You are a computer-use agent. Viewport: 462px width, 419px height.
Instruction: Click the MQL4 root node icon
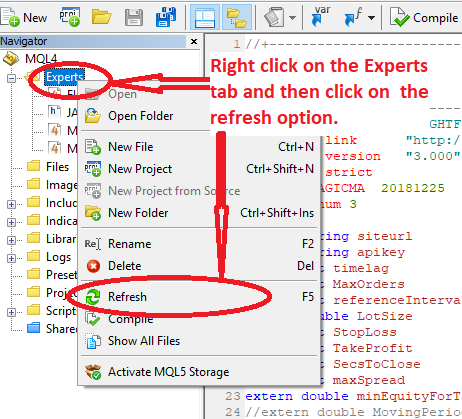pos(11,59)
